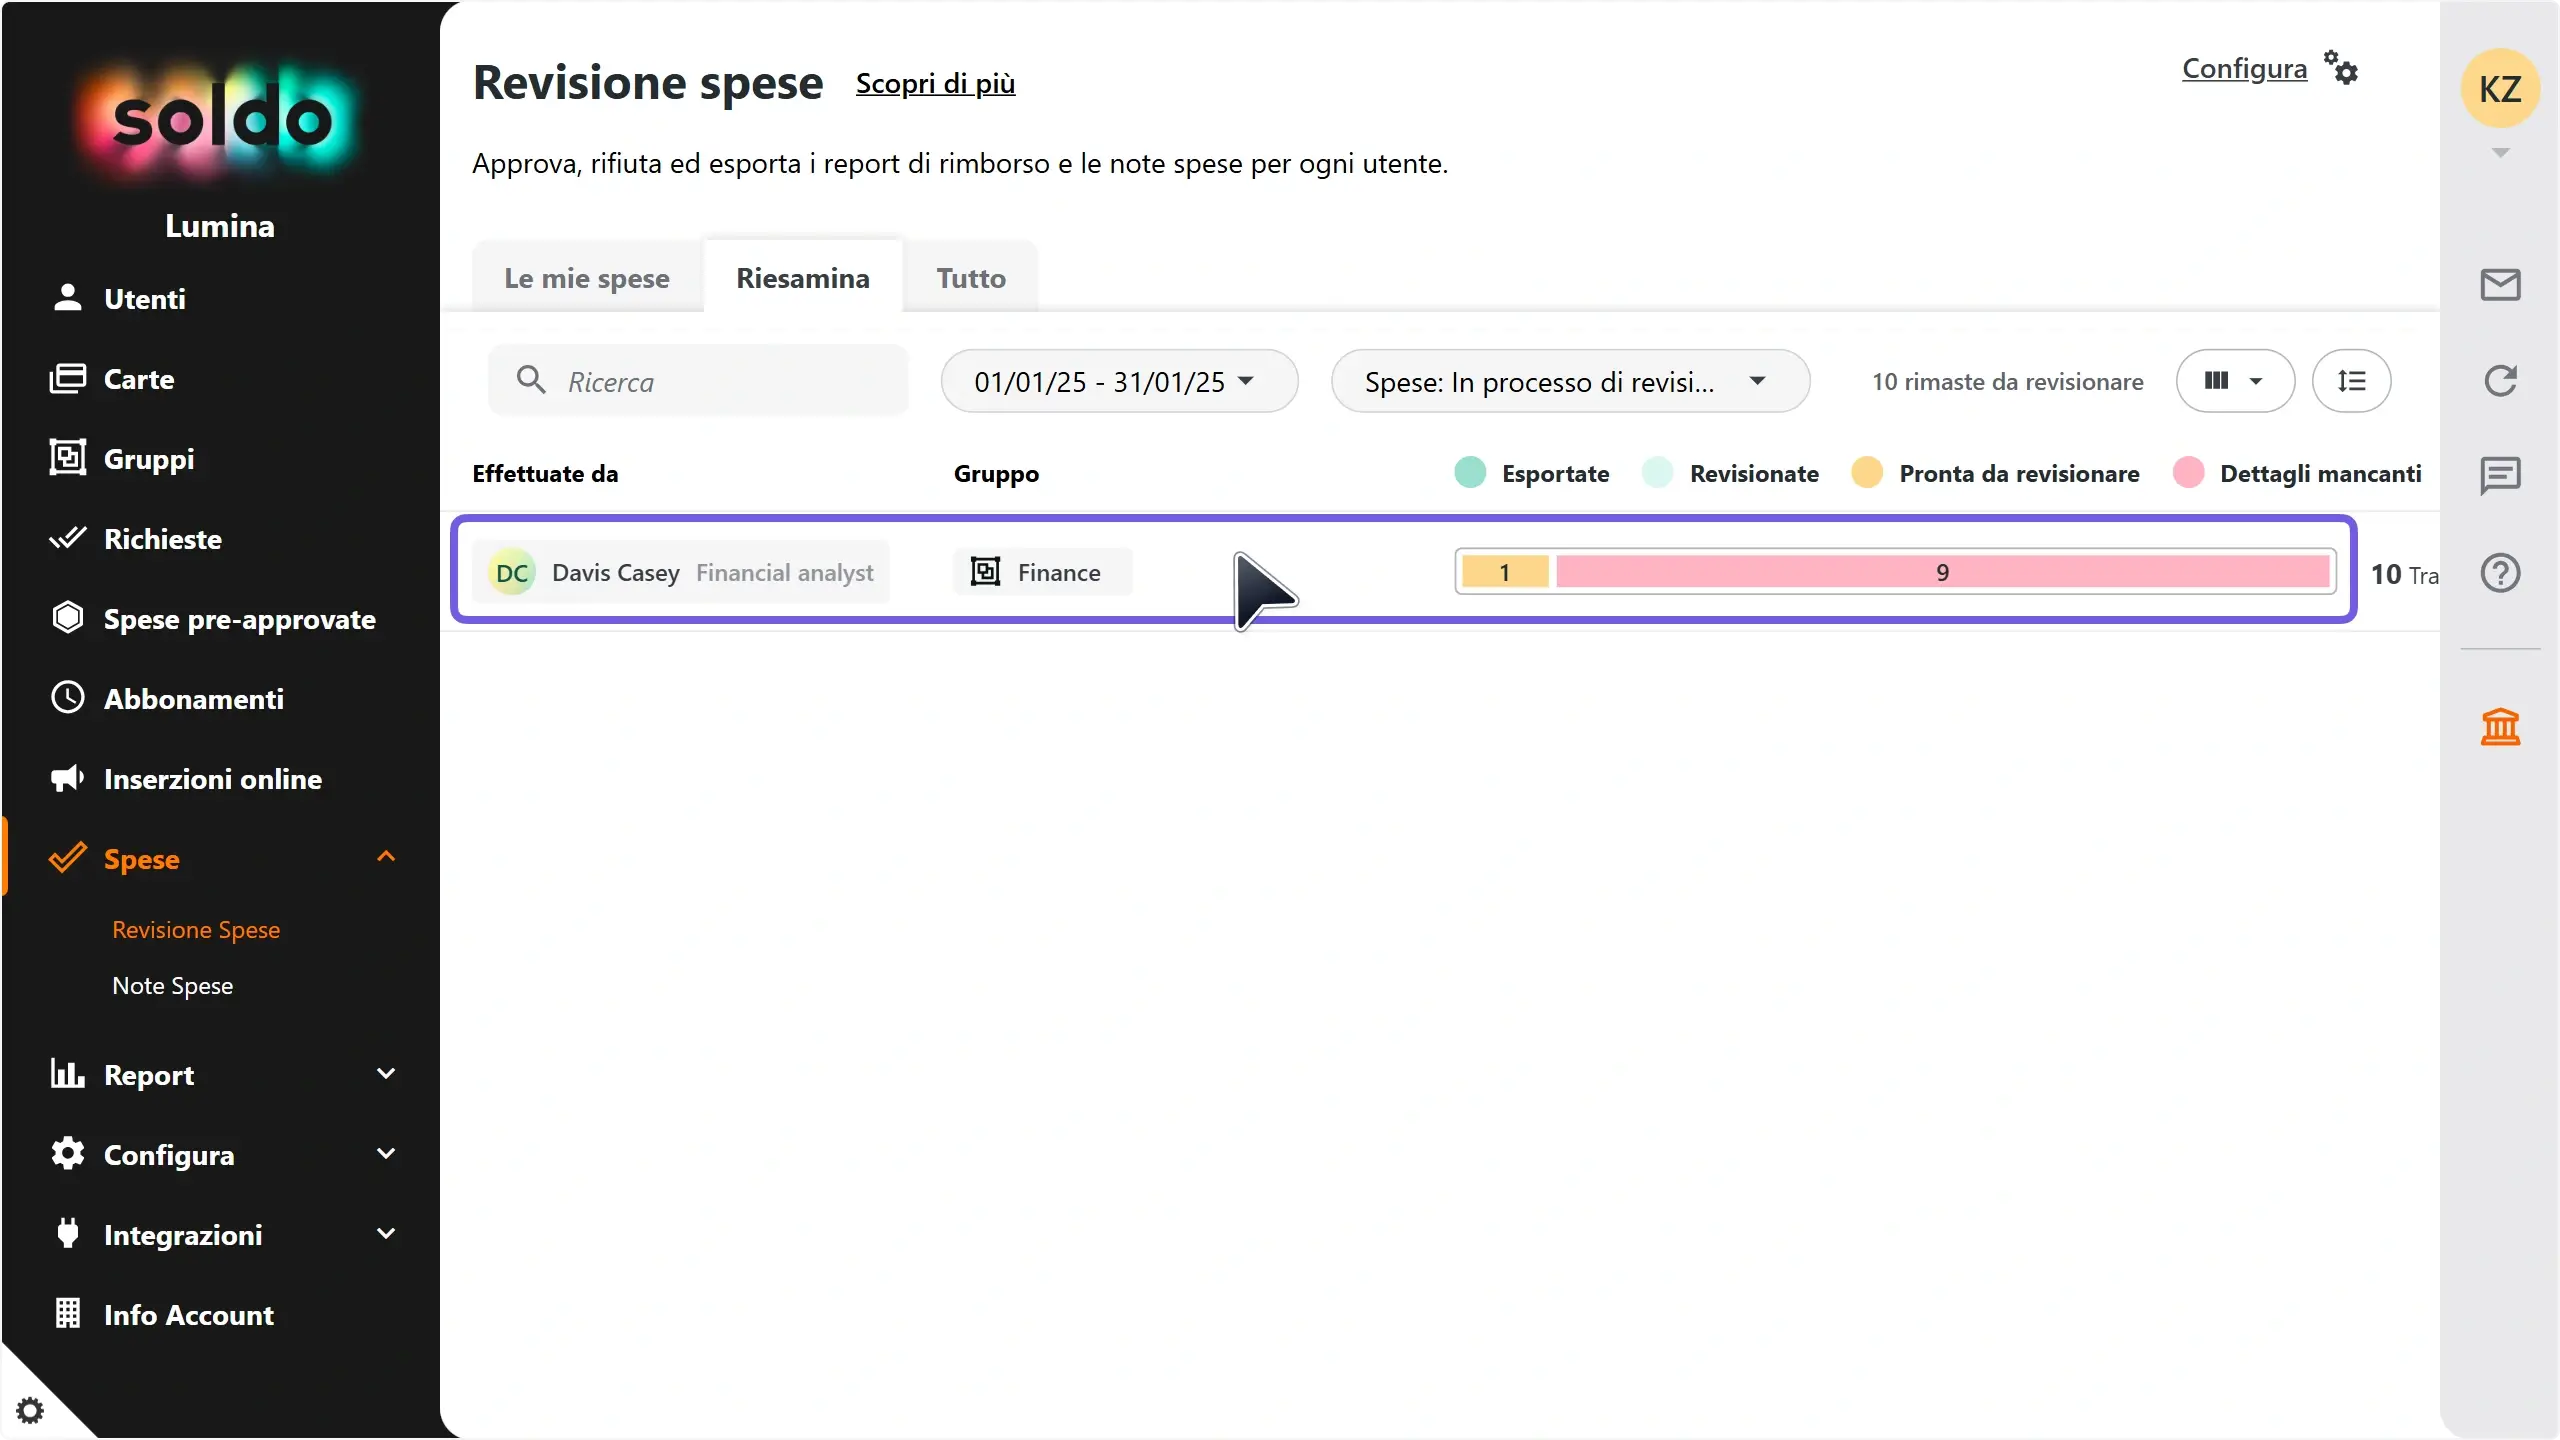This screenshot has width=2560, height=1440.
Task: Open the chat messages icon
Action: click(2500, 477)
